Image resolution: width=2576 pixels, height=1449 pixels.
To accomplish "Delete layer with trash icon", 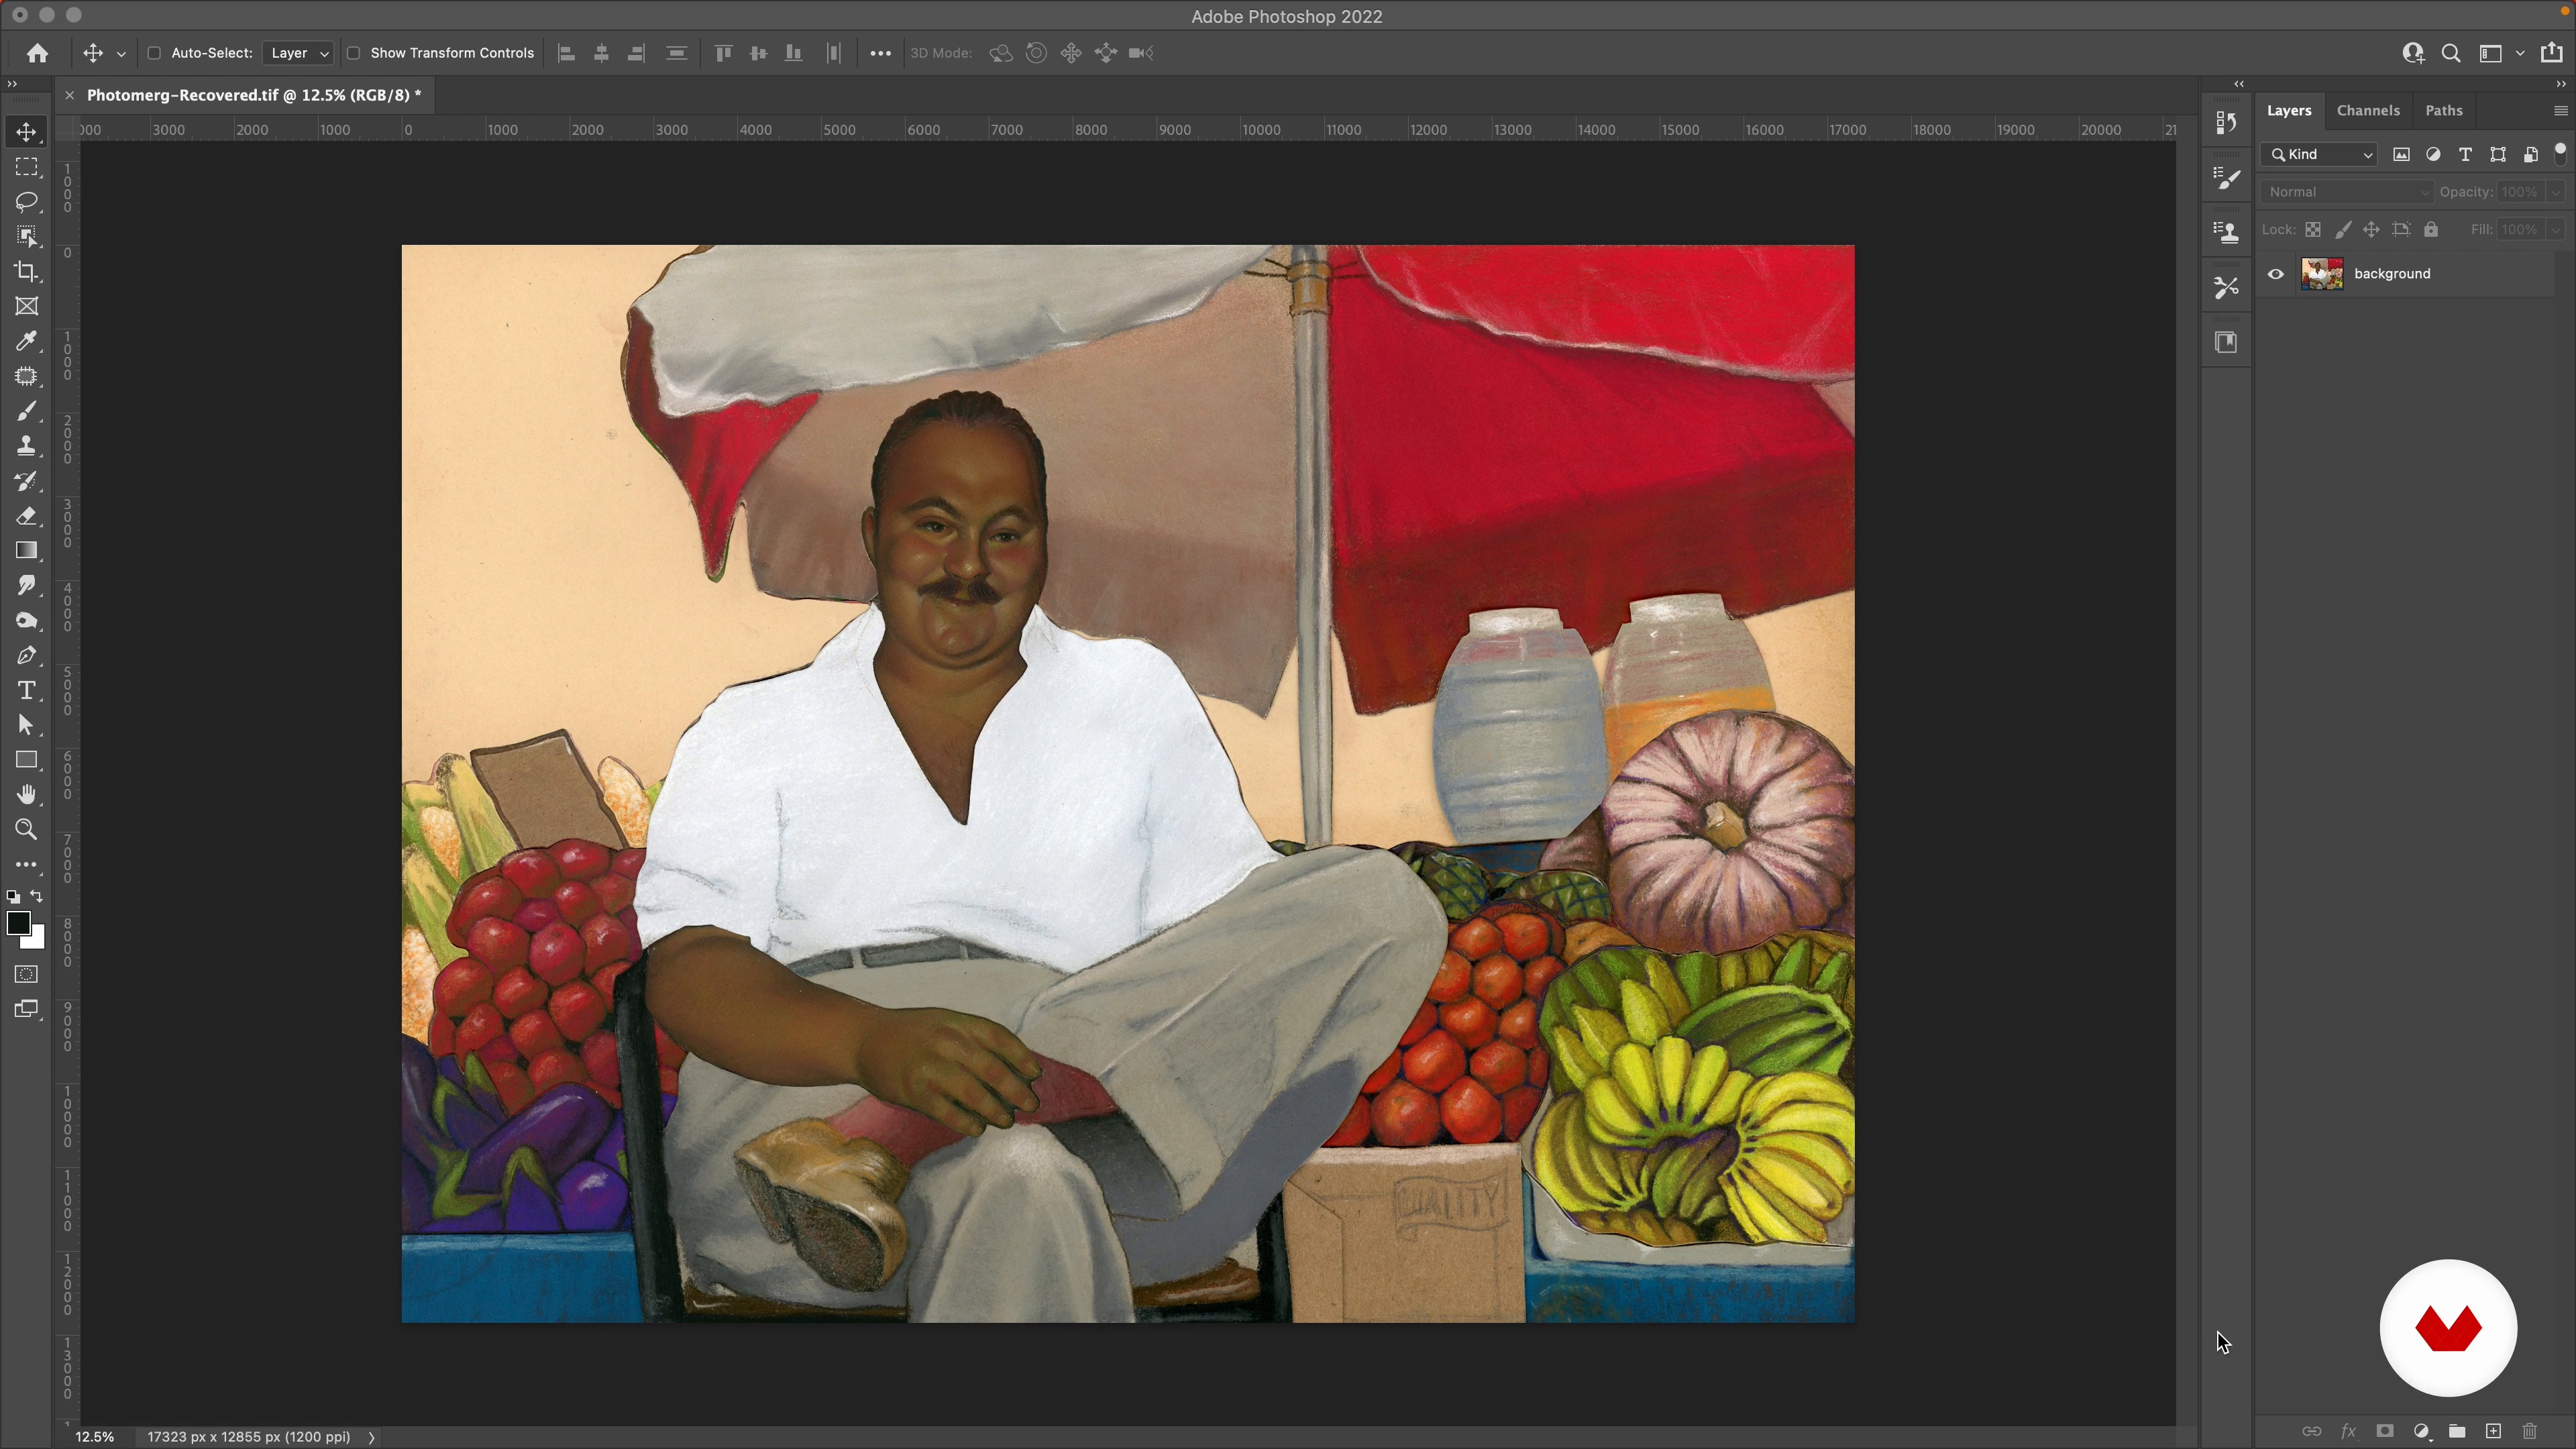I will pos(2529,1431).
